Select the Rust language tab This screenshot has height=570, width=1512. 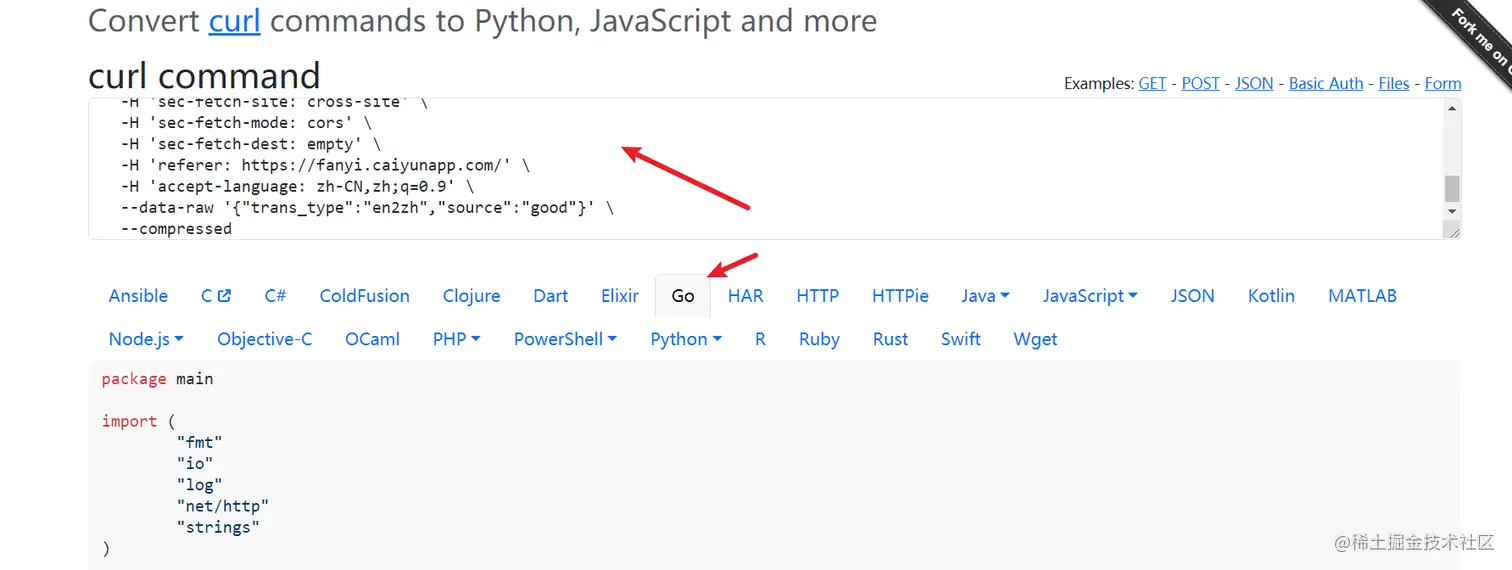pos(890,339)
